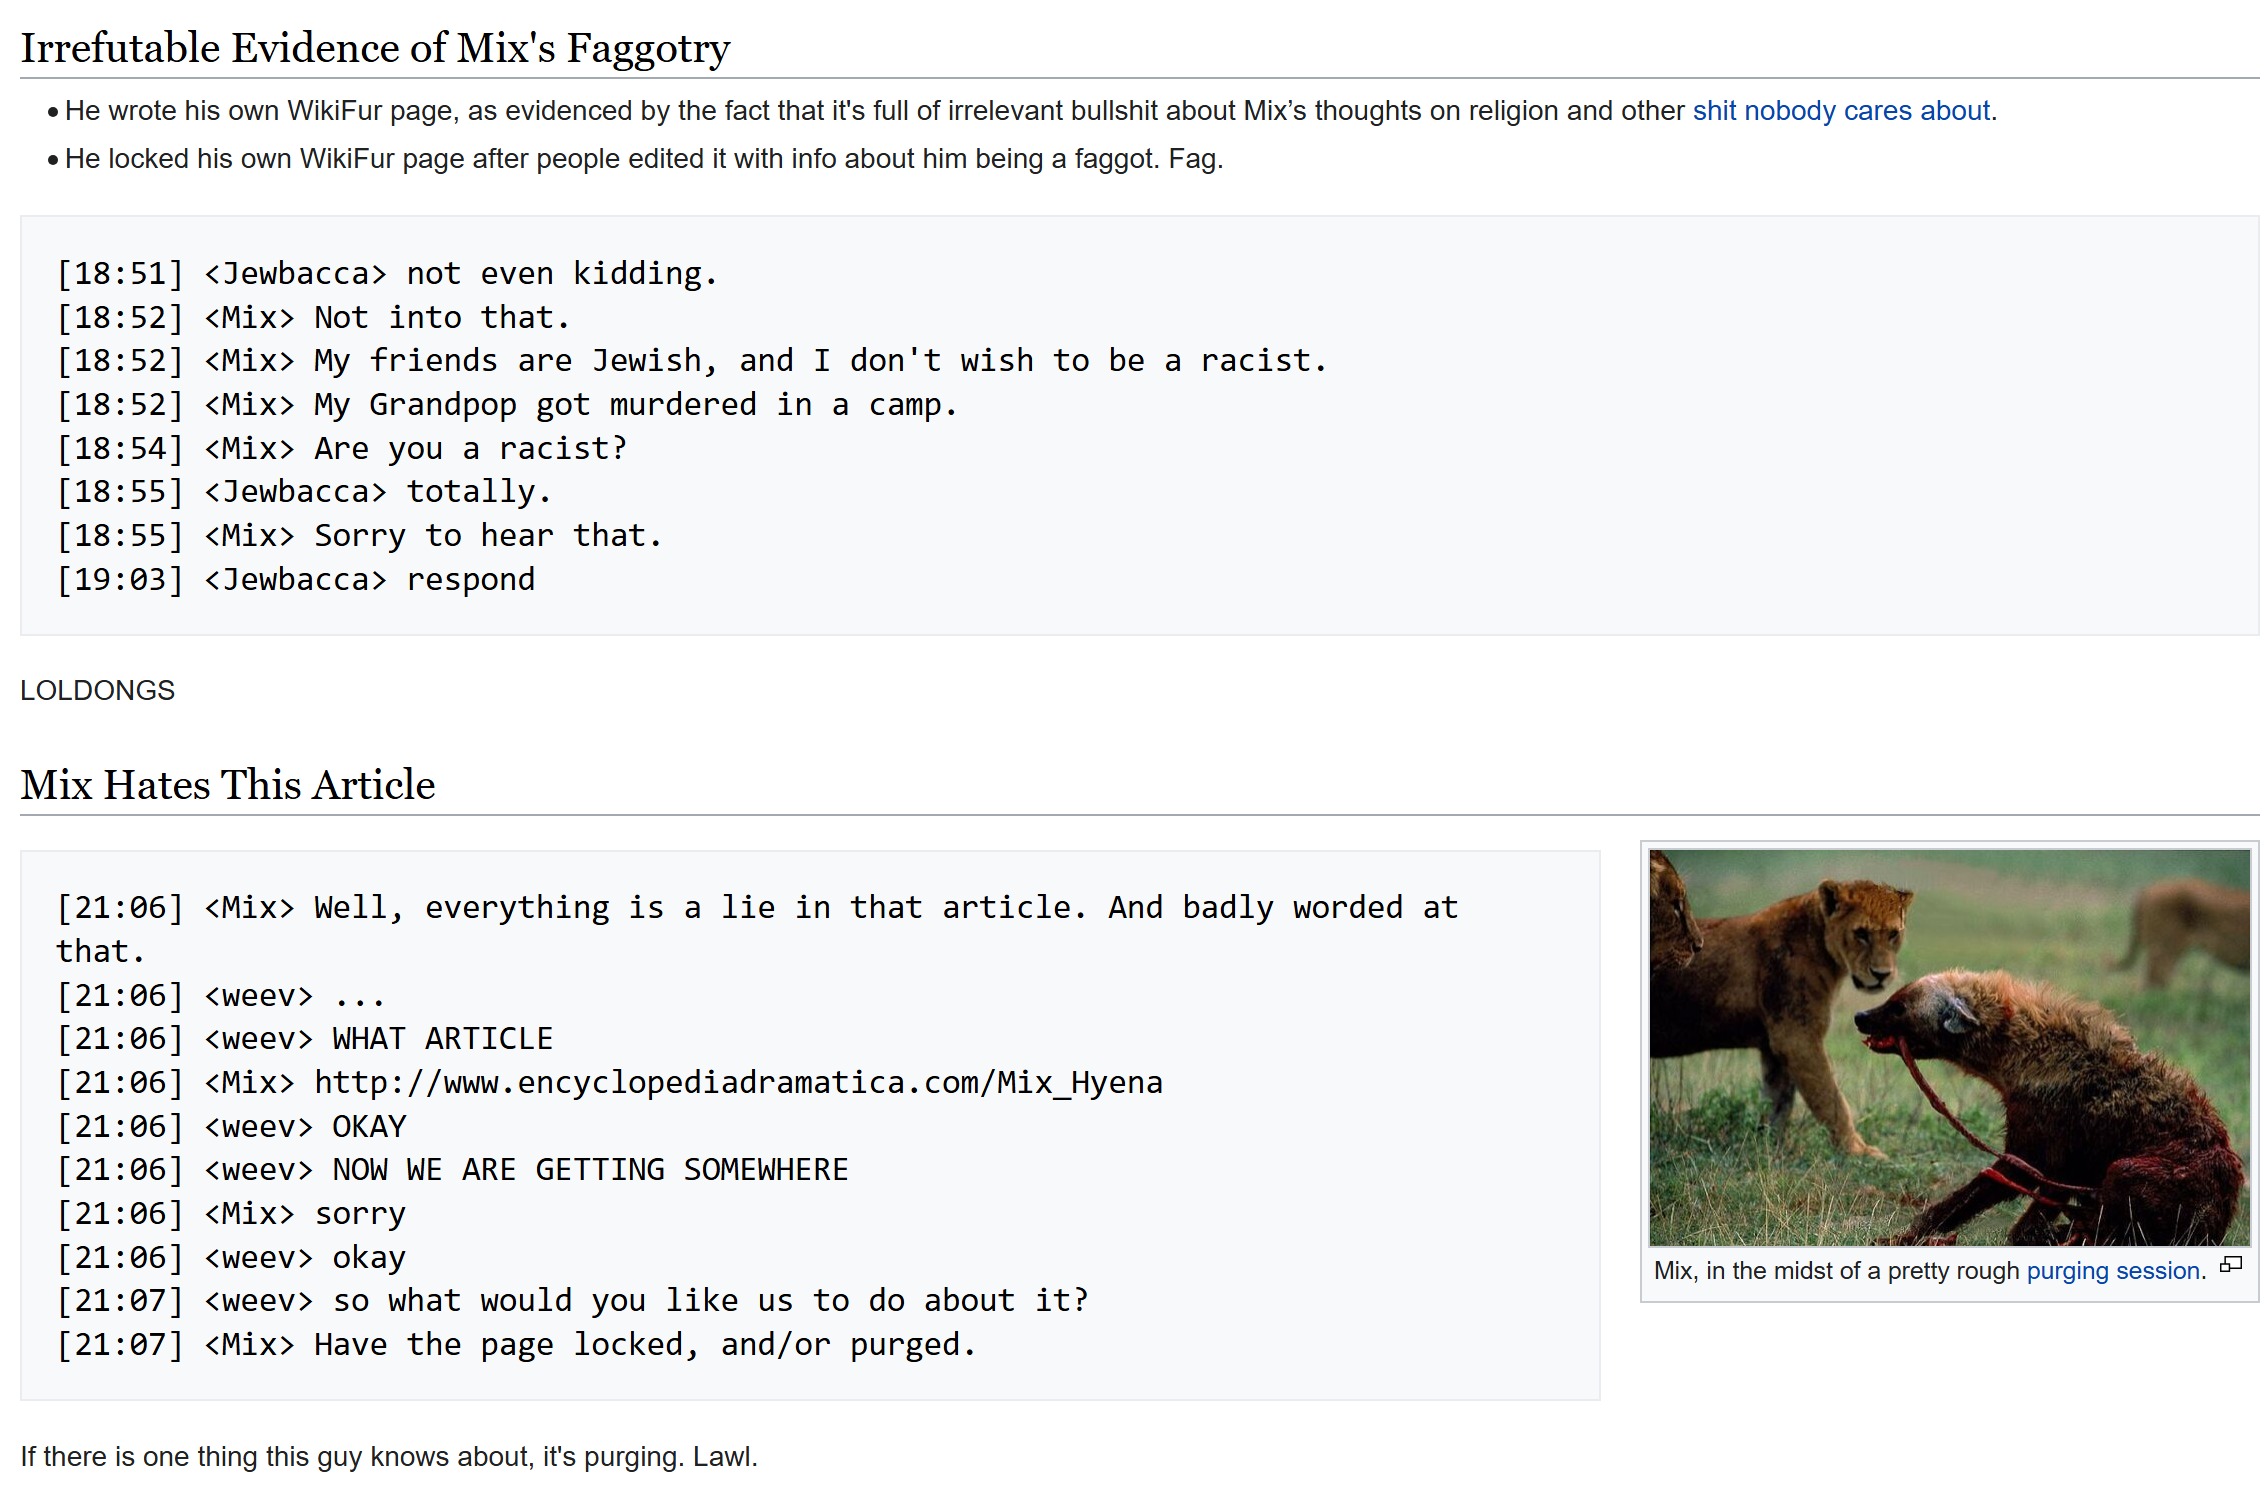Image resolution: width=2265 pixels, height=1486 pixels.
Task: Click the "NOW WE ARE GETTING SOMEWHERE" line
Action: click(x=452, y=1169)
